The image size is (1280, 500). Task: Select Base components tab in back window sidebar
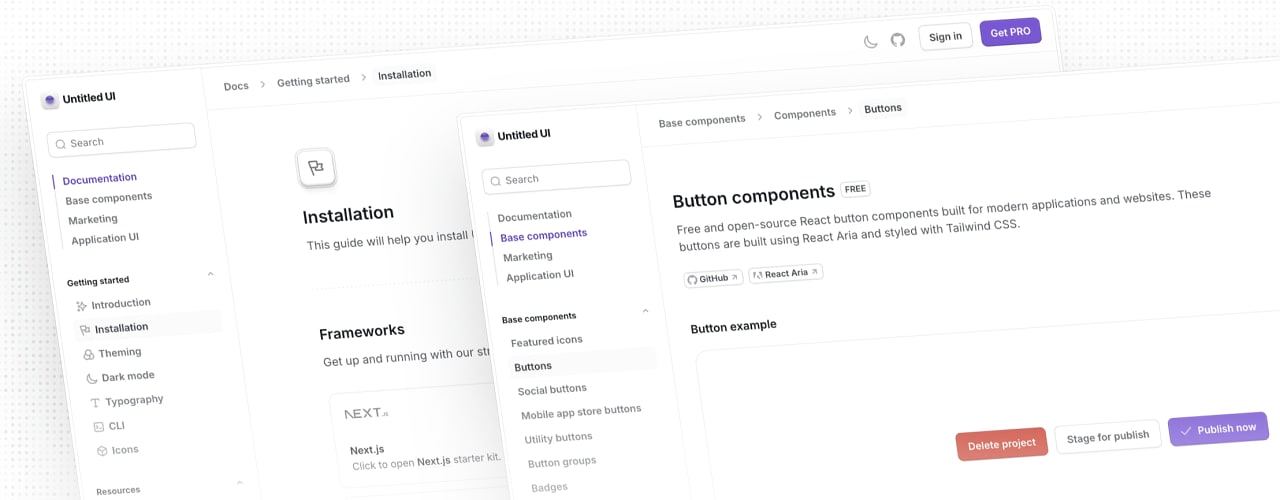click(x=109, y=198)
